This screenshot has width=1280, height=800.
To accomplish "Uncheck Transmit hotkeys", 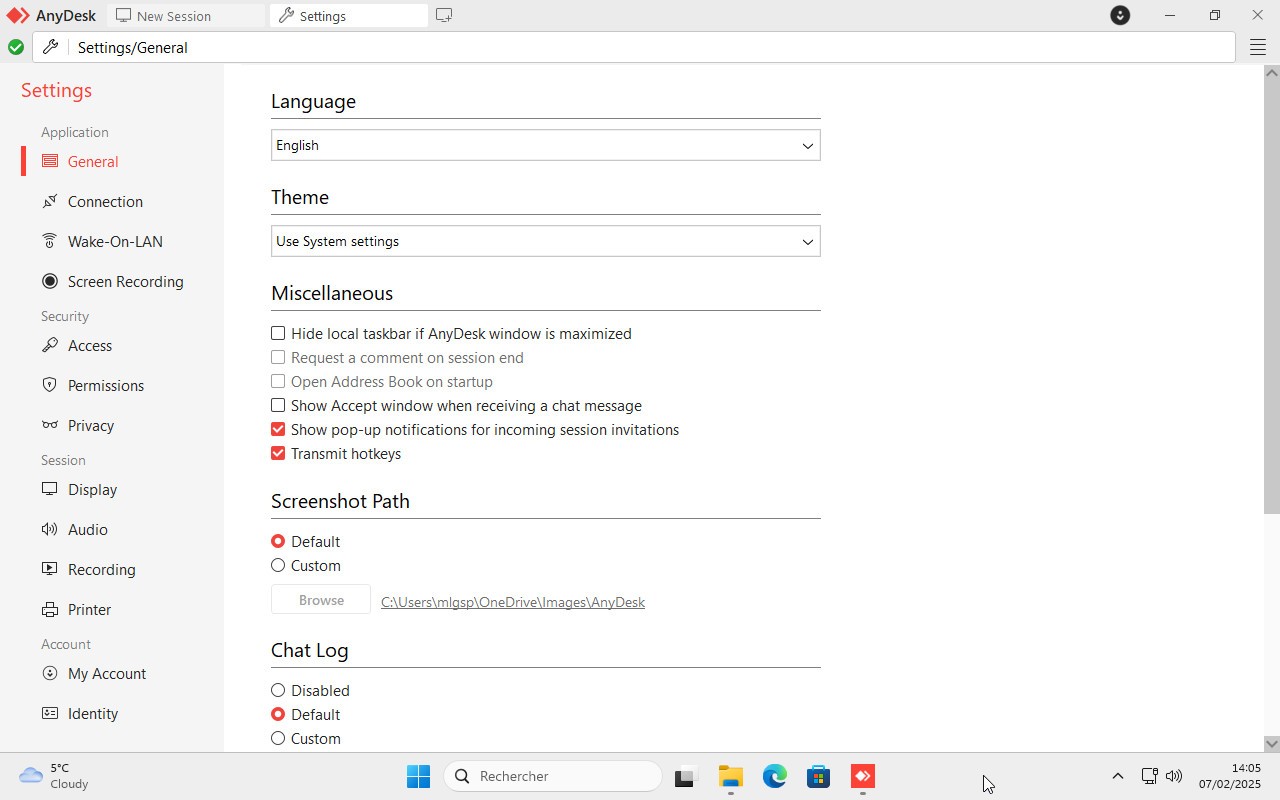I will 278,453.
